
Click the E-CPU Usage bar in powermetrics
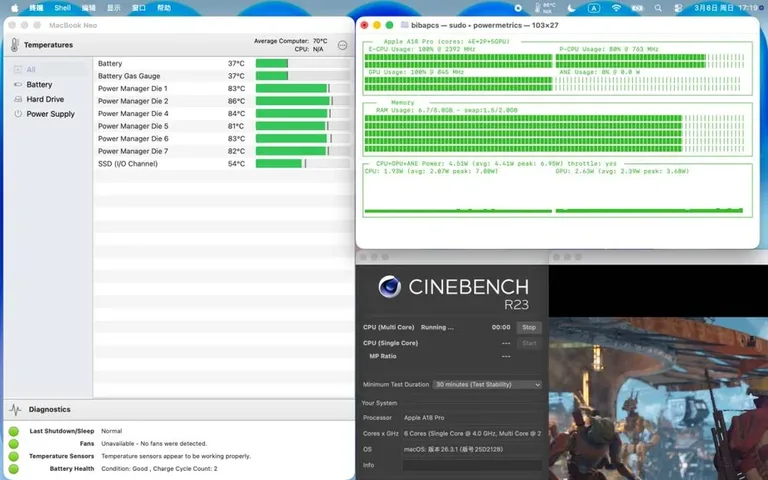(x=458, y=61)
